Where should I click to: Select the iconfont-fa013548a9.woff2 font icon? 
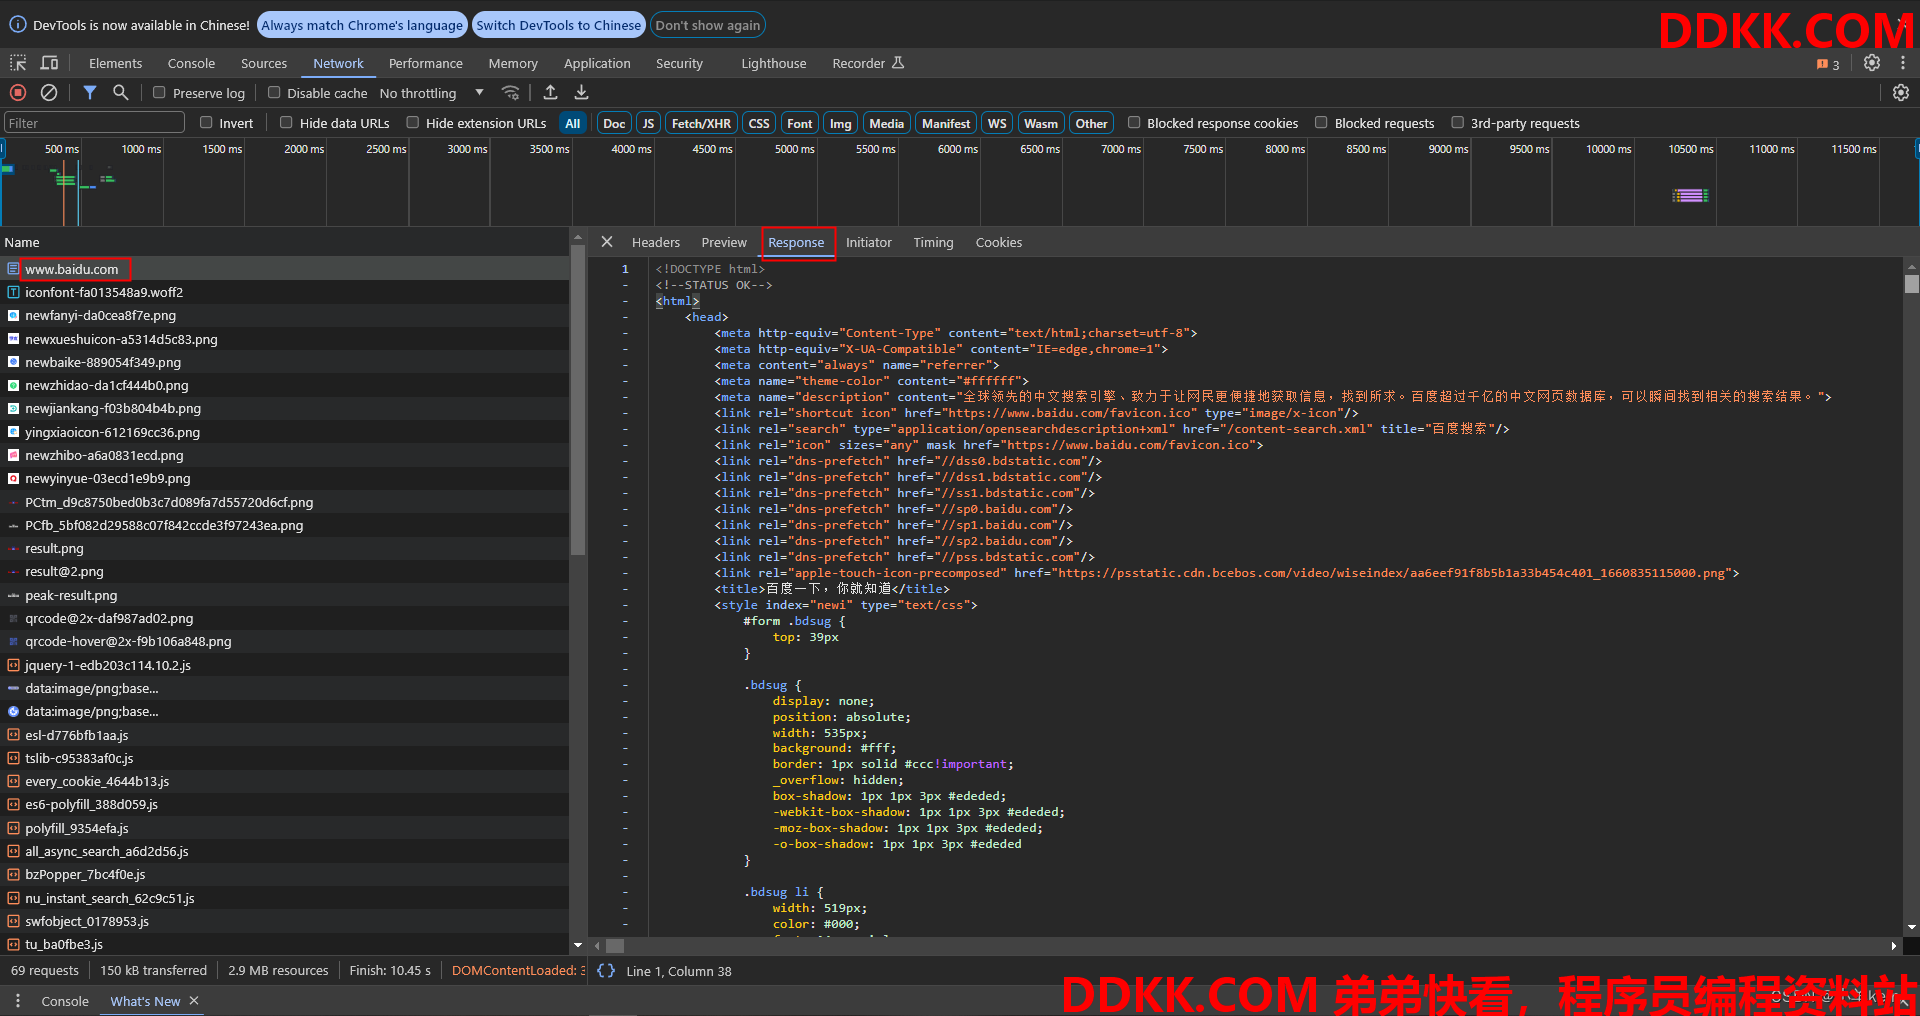13,292
